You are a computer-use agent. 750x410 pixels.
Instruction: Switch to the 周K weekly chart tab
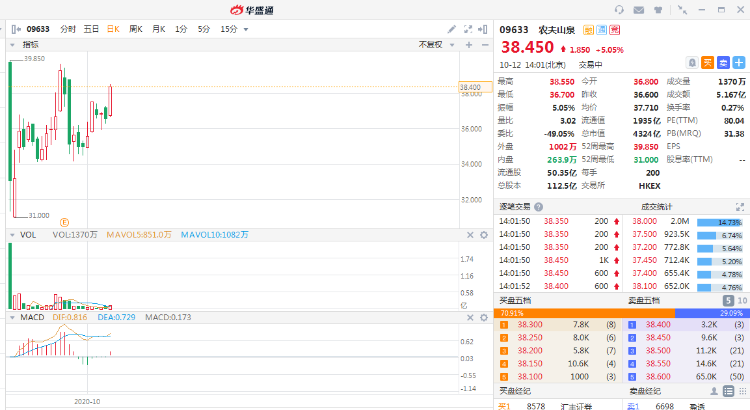tap(136, 29)
